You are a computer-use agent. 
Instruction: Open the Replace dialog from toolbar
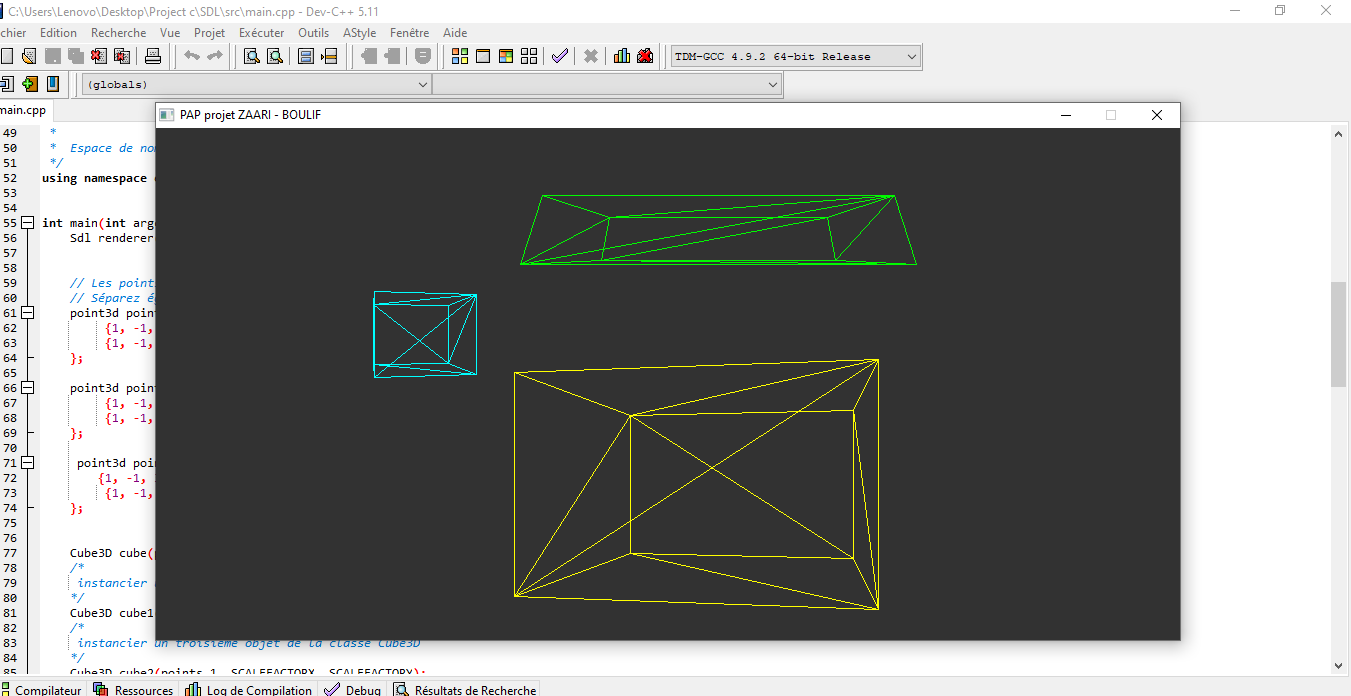pyautogui.click(x=274, y=56)
